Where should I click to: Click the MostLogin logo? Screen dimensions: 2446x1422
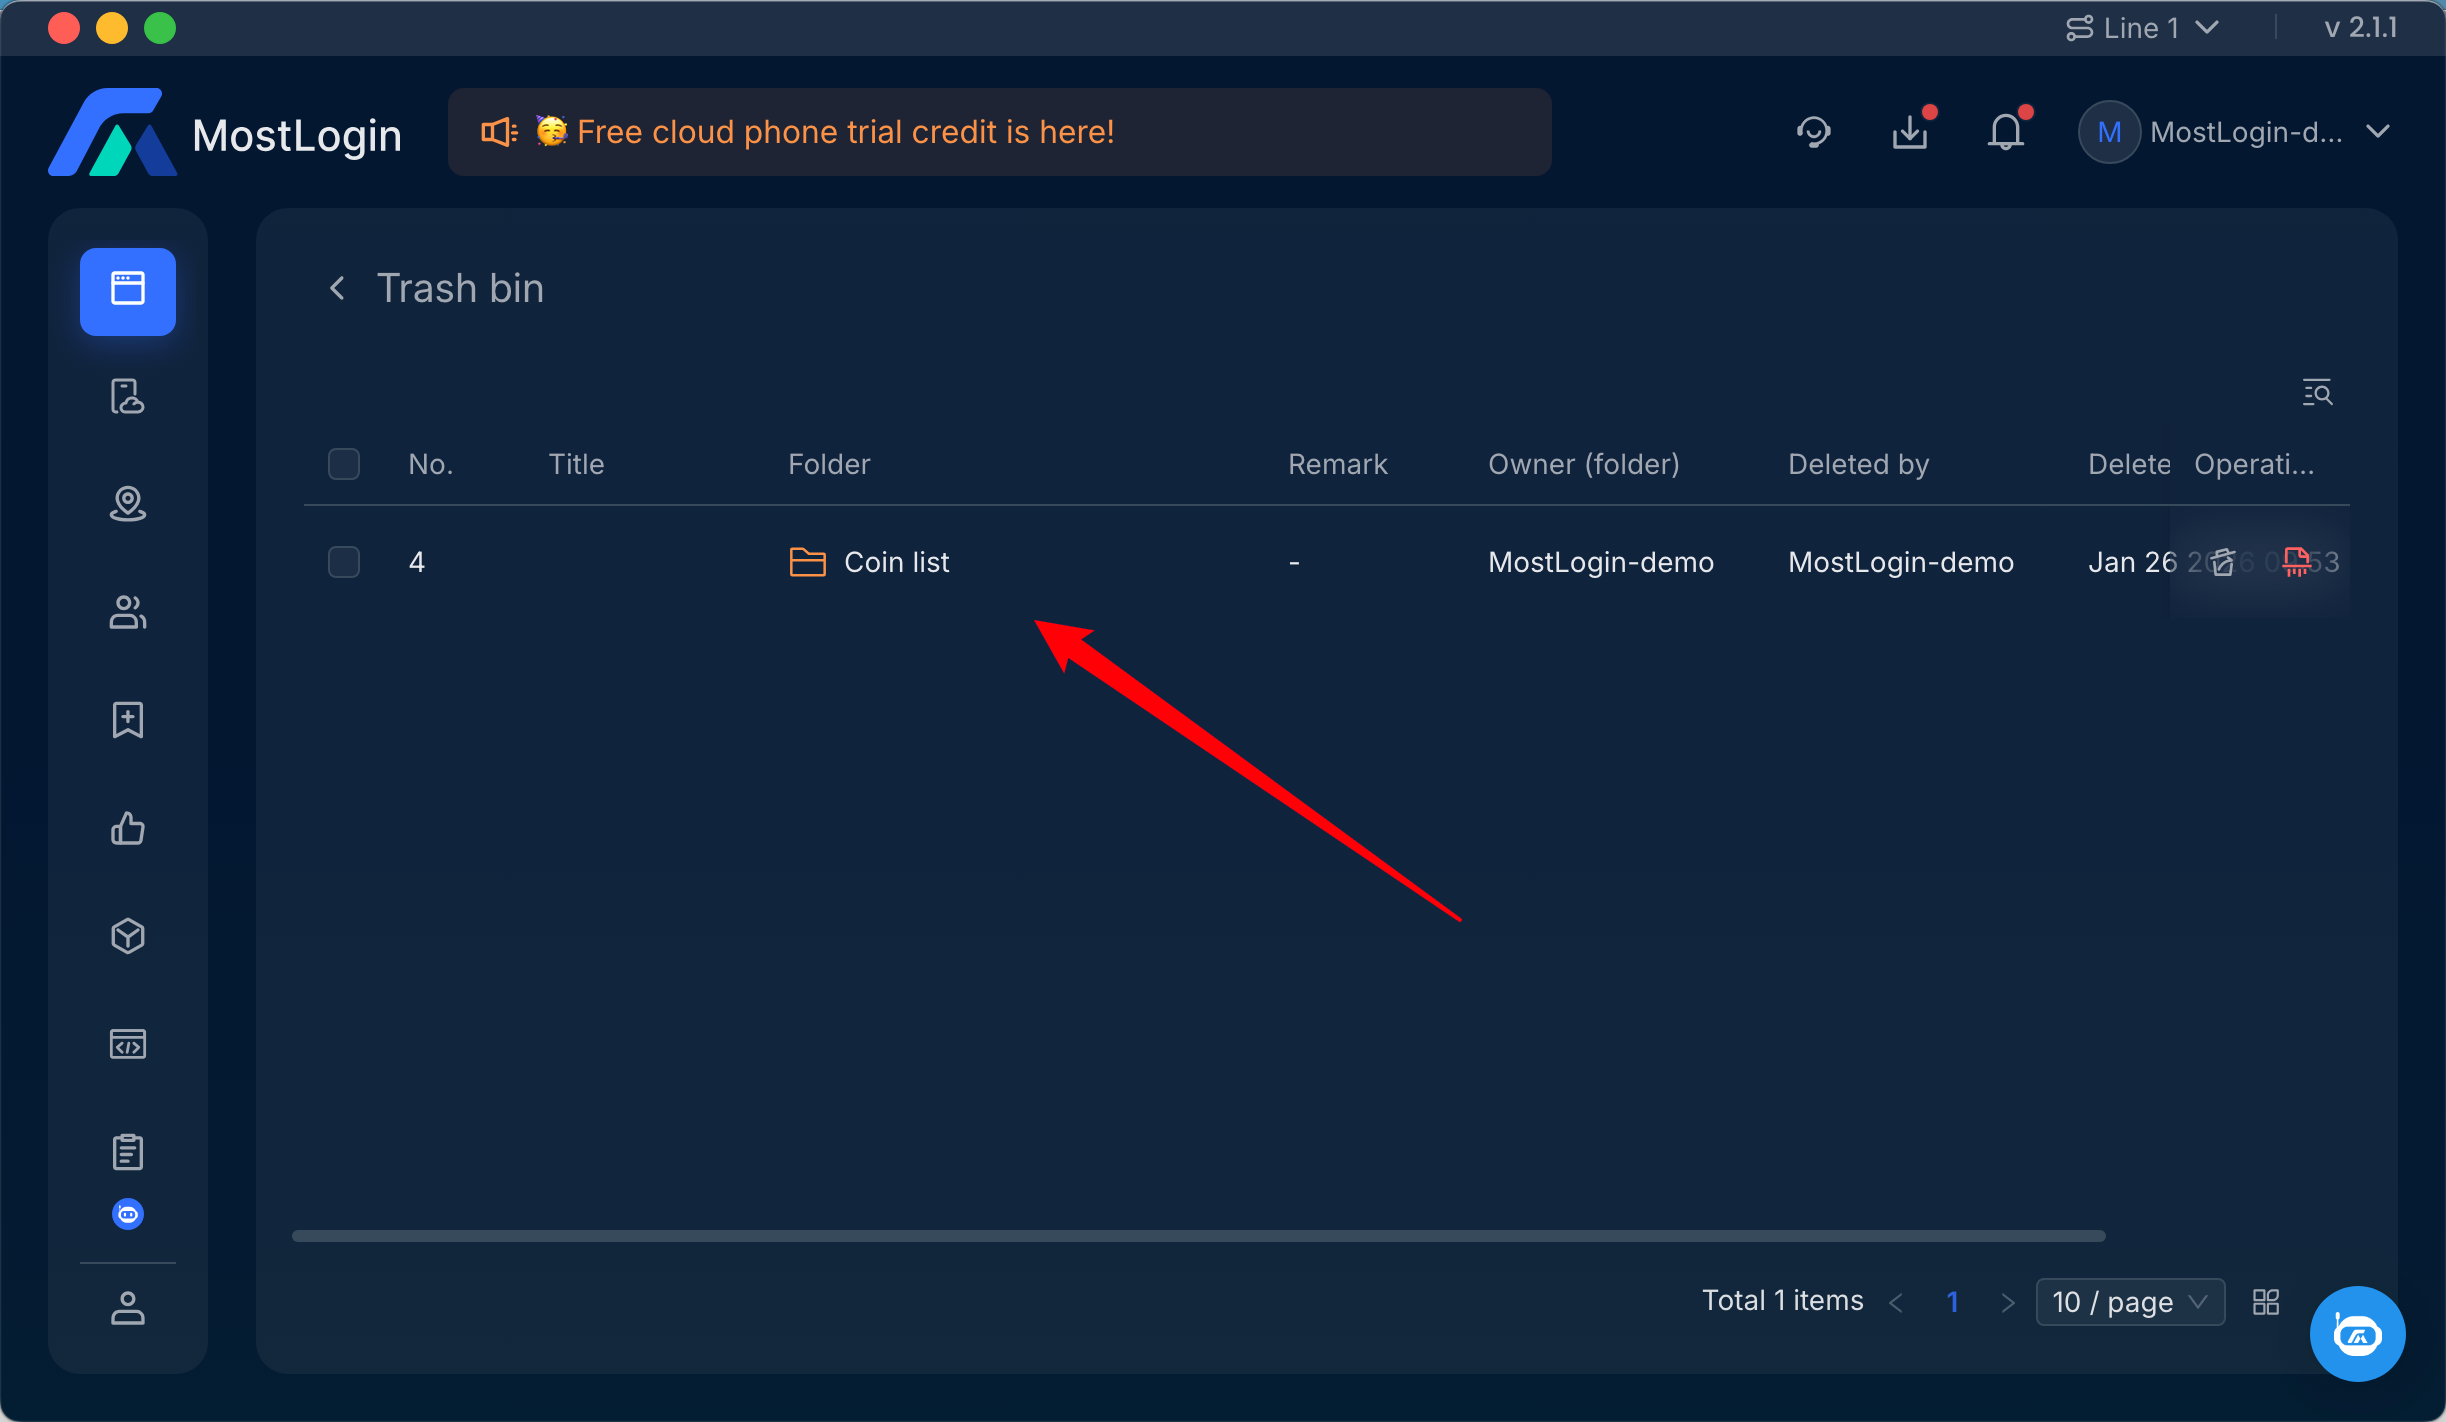click(112, 132)
